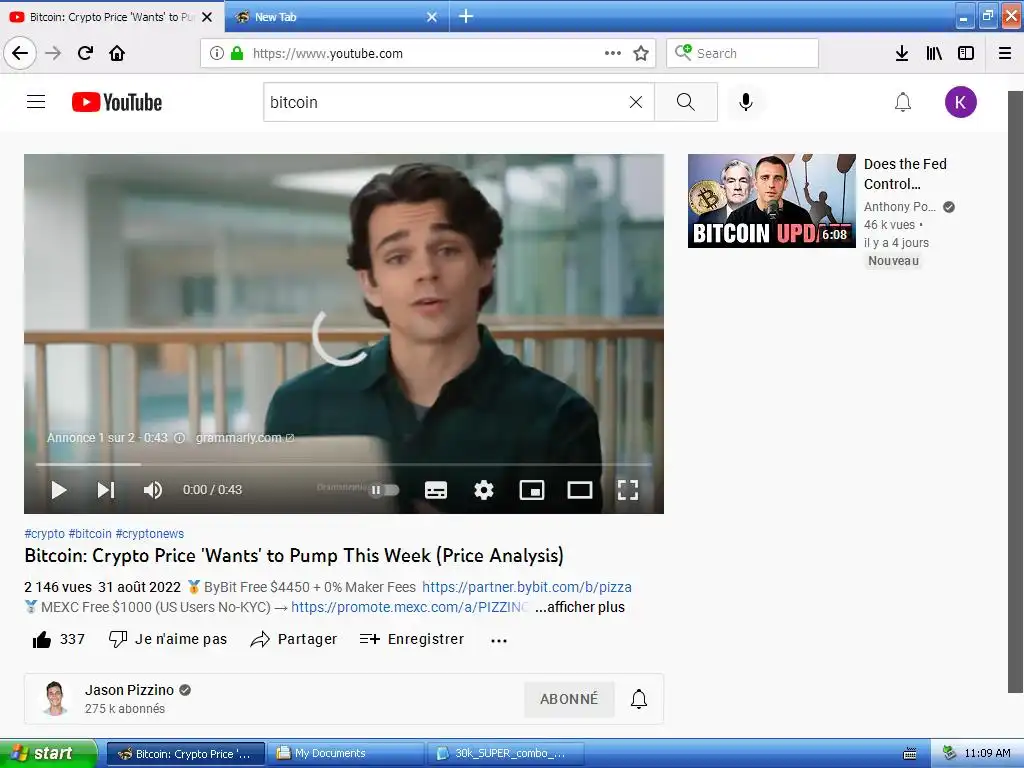Click the #bitcoin hashtag
Image resolution: width=1024 pixels, height=768 pixels.
click(90, 534)
